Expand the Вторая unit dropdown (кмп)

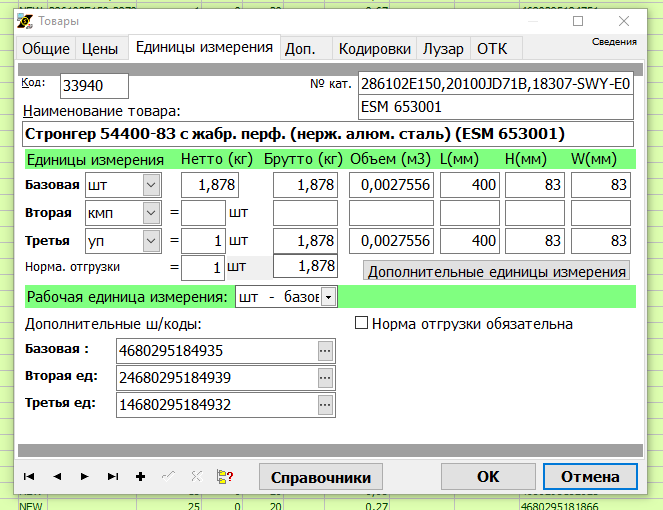(x=151, y=213)
